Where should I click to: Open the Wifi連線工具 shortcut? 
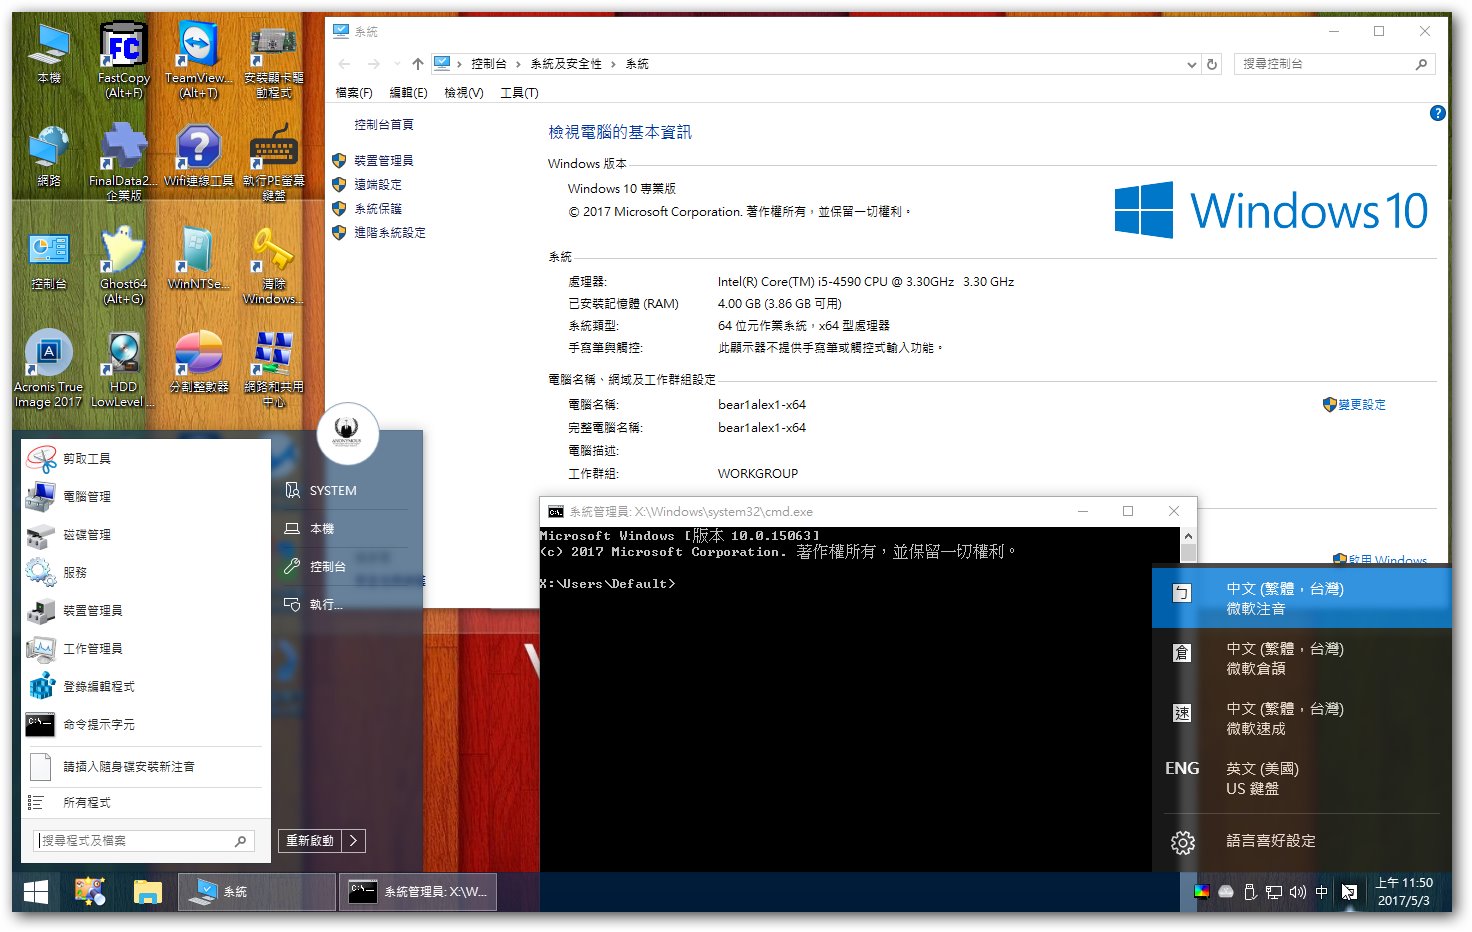[x=199, y=156]
